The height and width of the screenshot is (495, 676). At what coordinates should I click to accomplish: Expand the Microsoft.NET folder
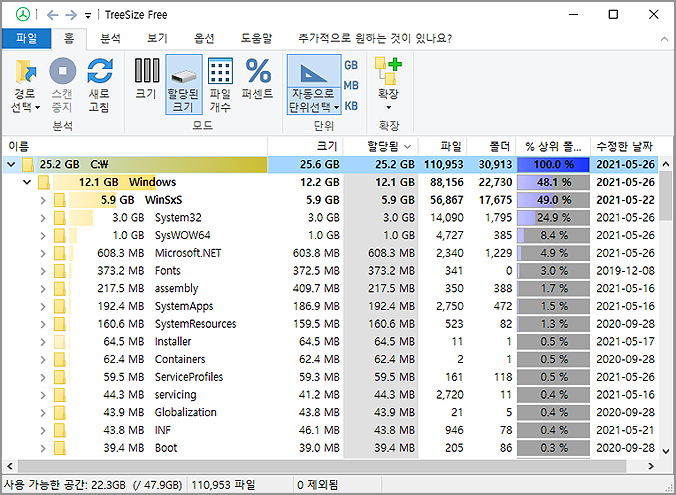(43, 253)
